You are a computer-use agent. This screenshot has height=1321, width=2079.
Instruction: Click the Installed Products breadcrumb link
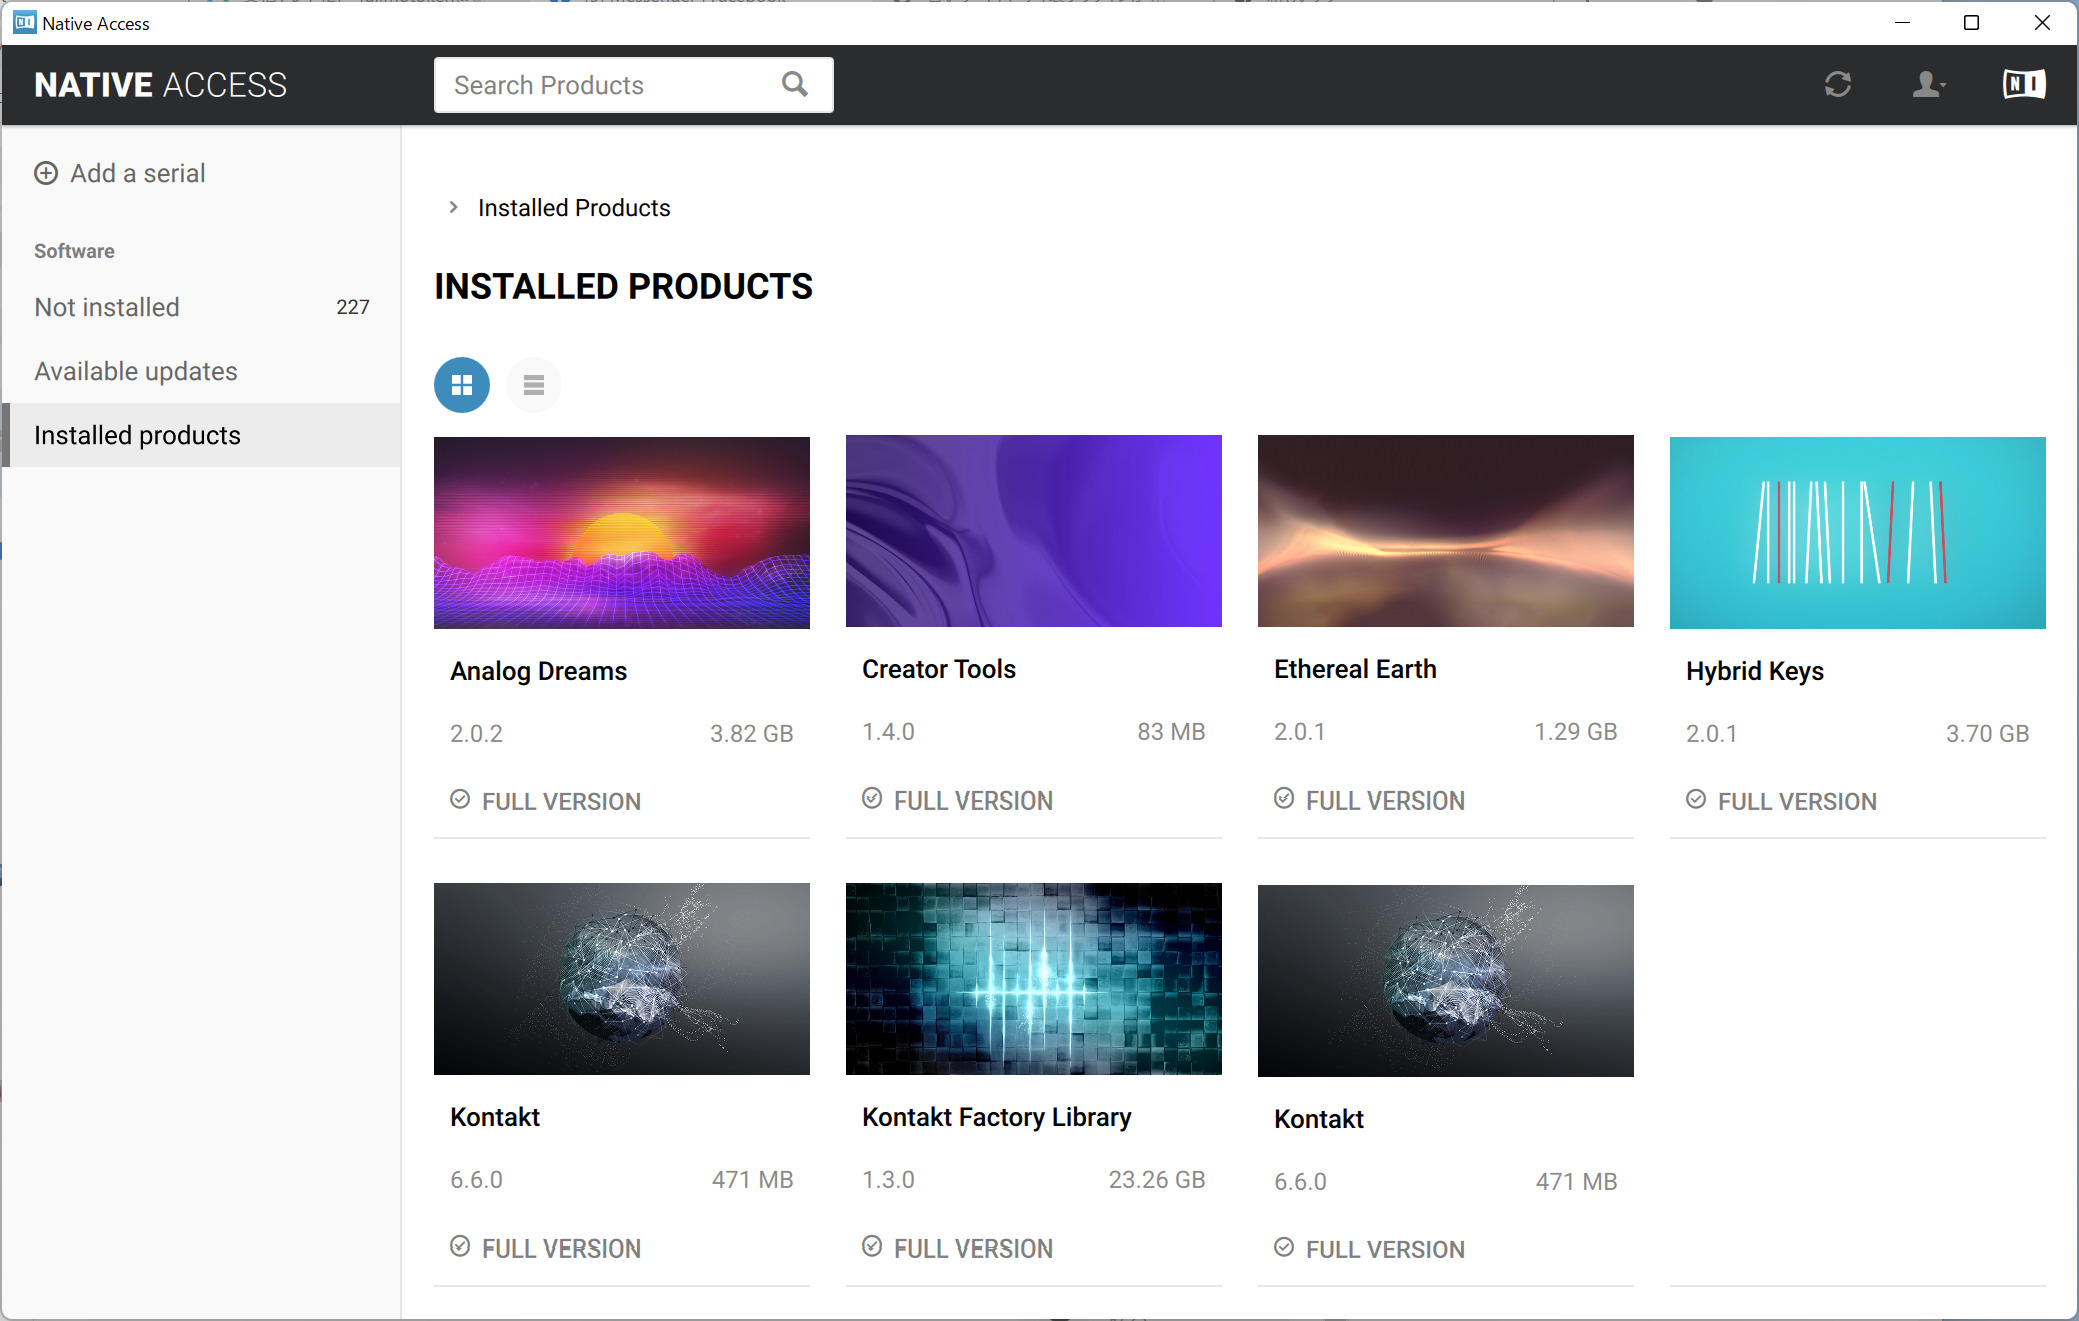574,208
